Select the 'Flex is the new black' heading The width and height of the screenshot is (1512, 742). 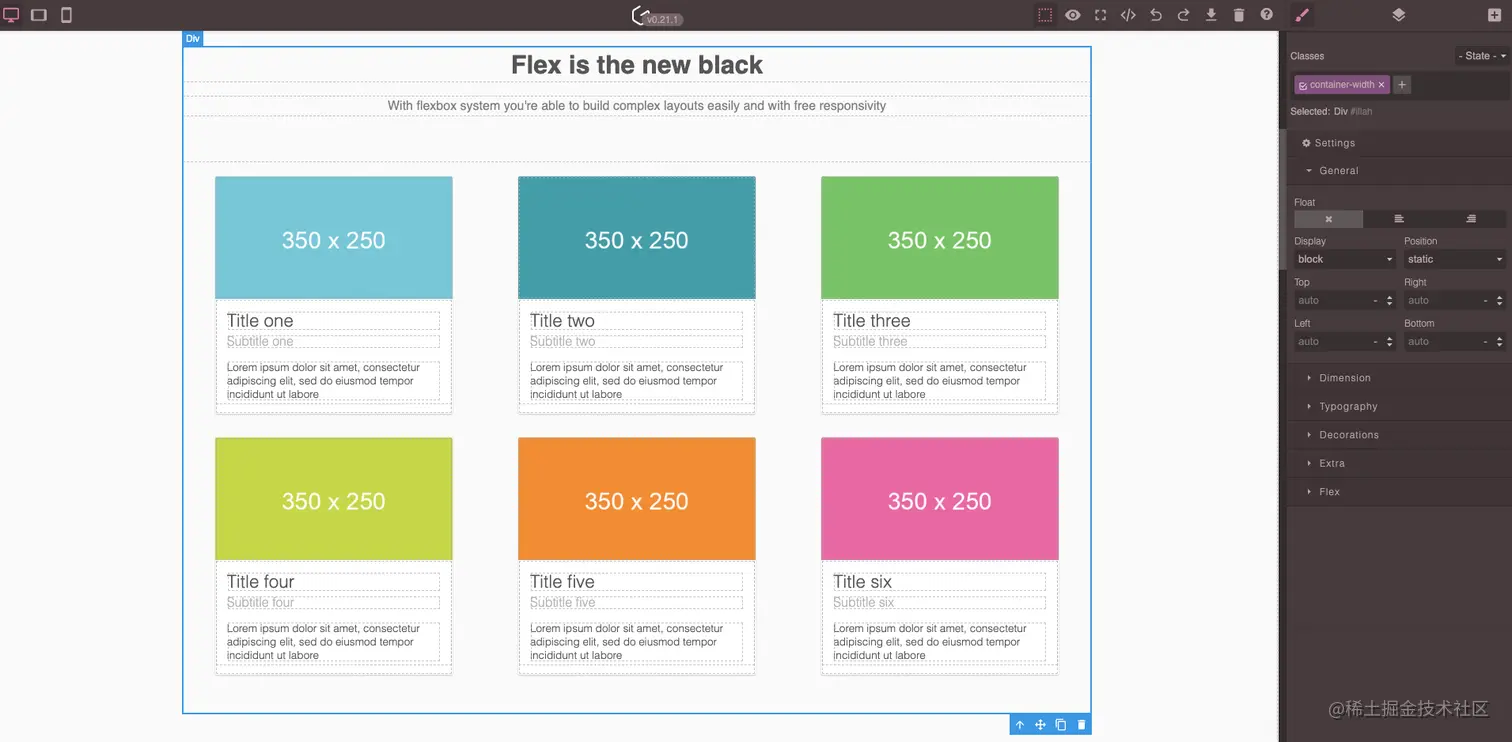[637, 65]
